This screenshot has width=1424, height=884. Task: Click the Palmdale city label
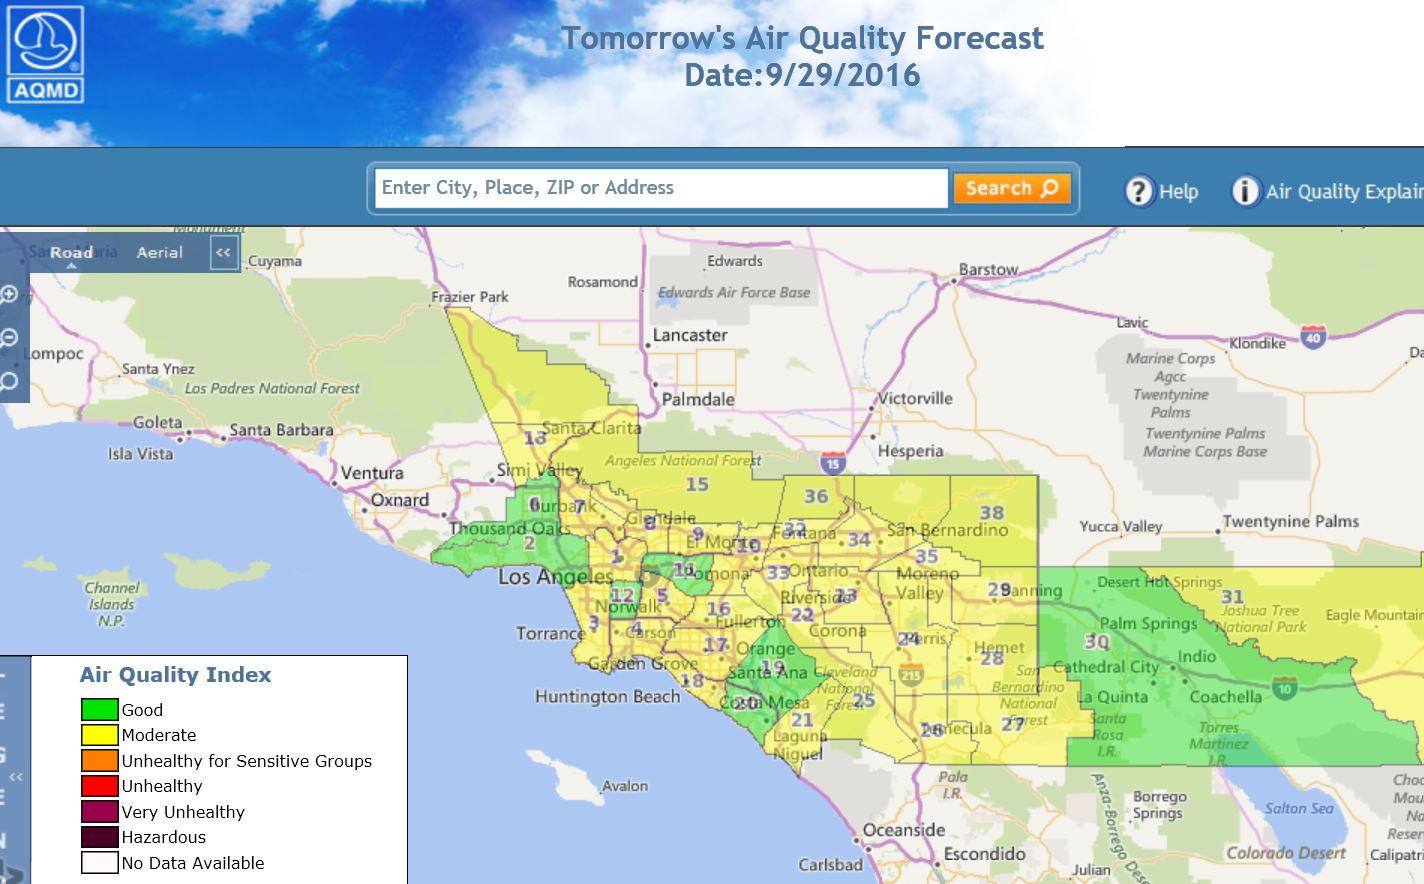[x=698, y=399]
